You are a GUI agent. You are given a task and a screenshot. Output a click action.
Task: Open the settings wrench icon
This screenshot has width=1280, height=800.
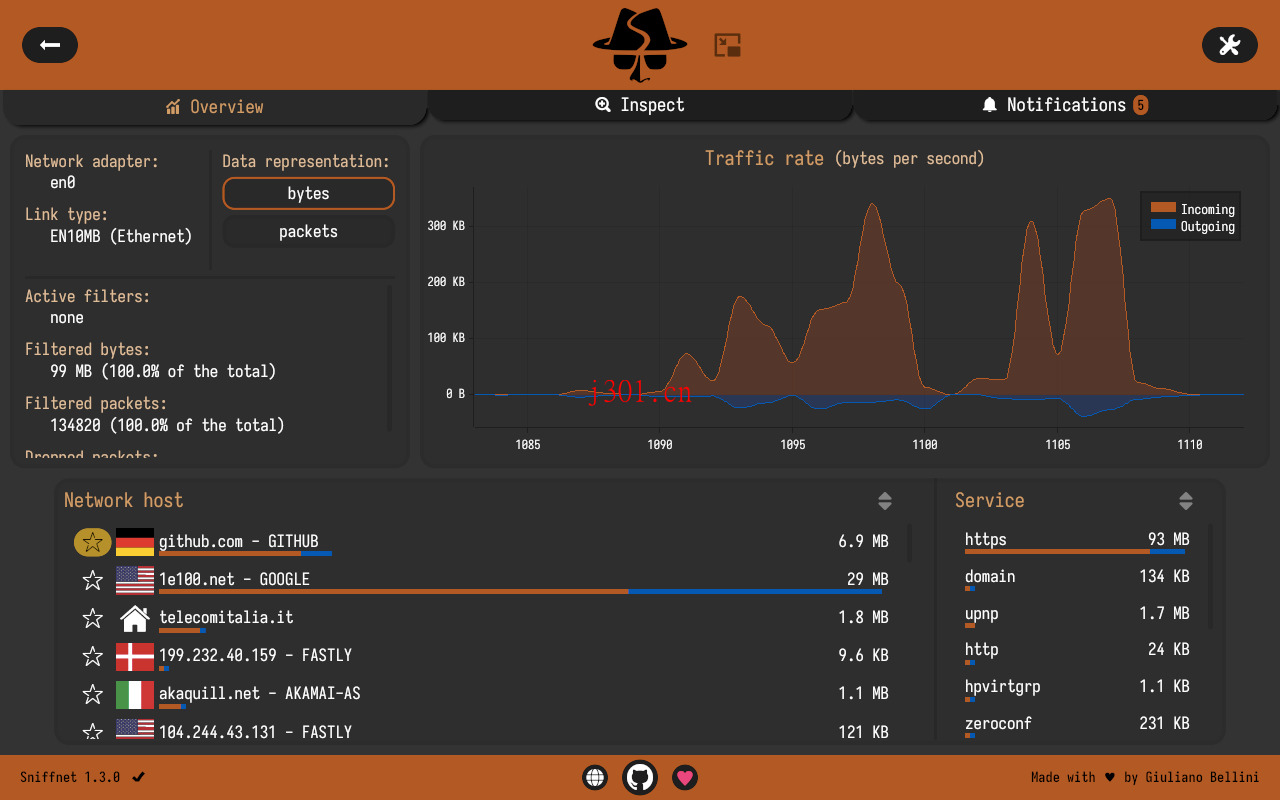tap(1229, 44)
